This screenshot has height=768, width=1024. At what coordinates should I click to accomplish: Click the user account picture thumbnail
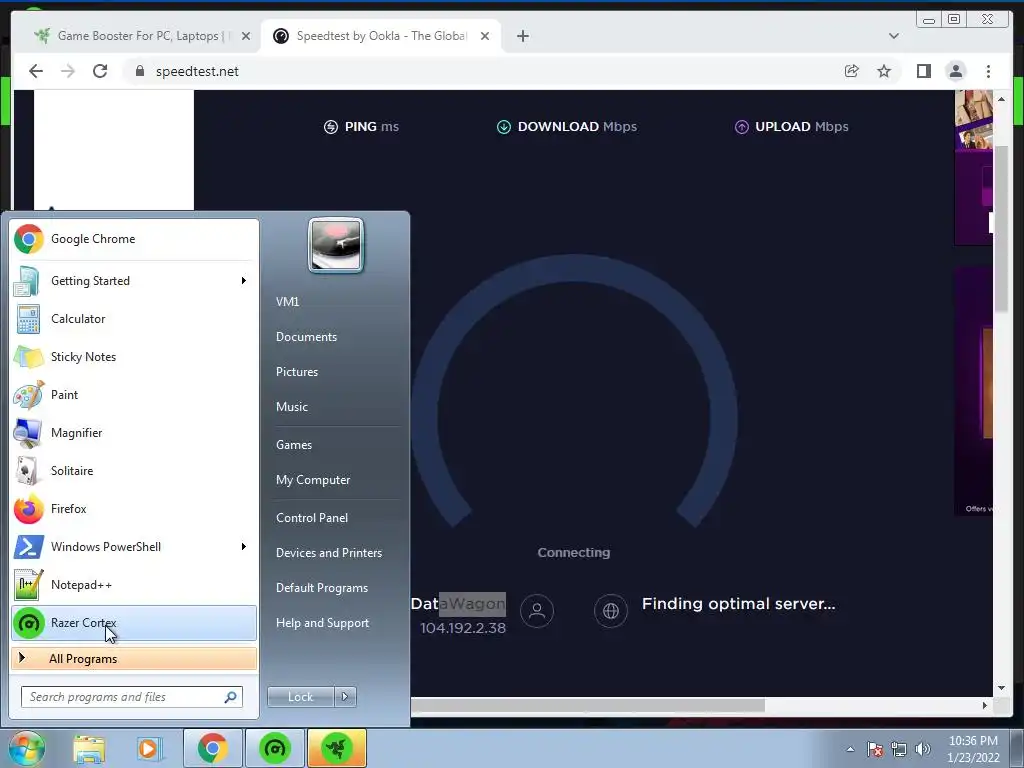tap(336, 245)
